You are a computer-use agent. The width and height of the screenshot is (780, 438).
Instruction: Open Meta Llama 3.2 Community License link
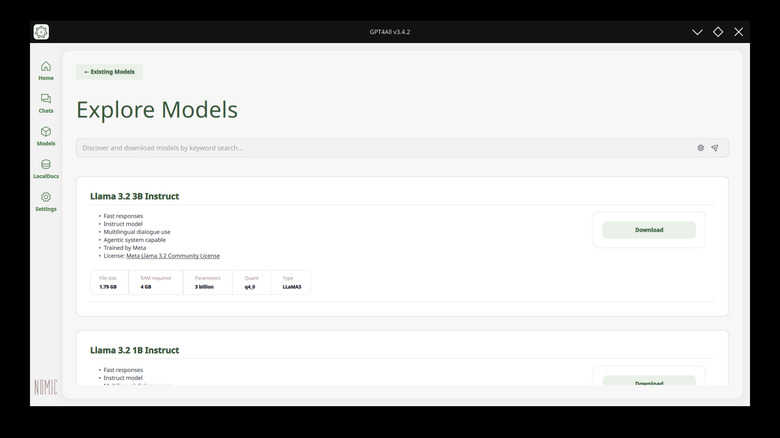point(173,256)
